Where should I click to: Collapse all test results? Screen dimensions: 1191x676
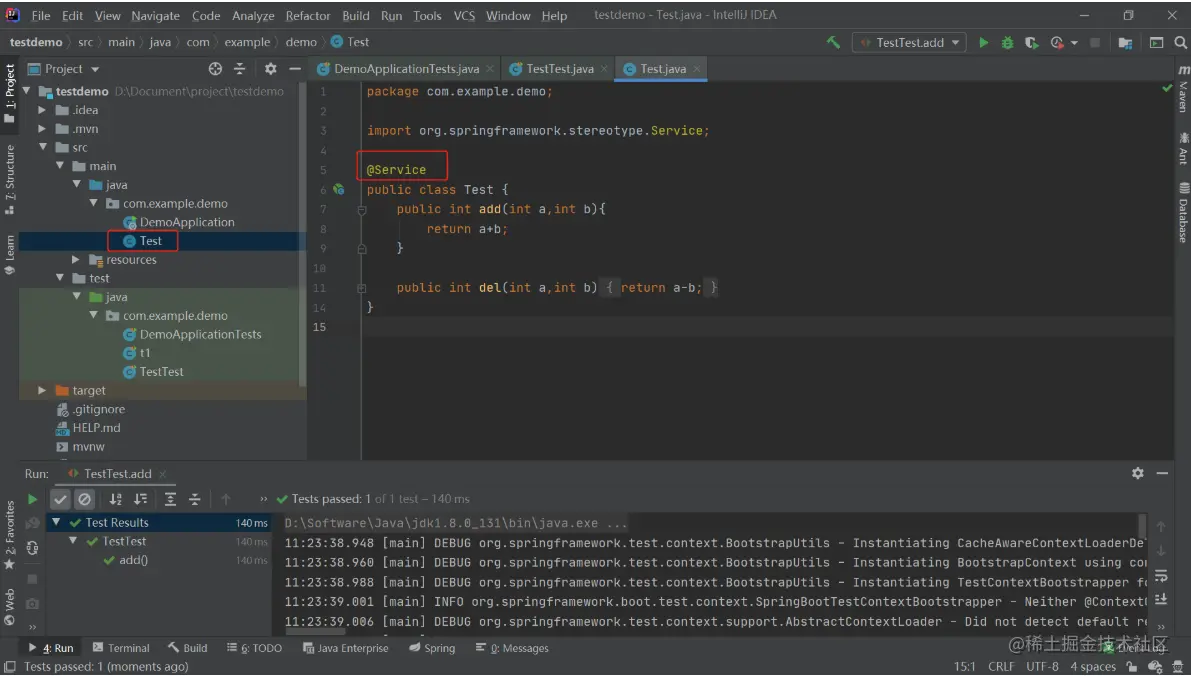pos(195,499)
